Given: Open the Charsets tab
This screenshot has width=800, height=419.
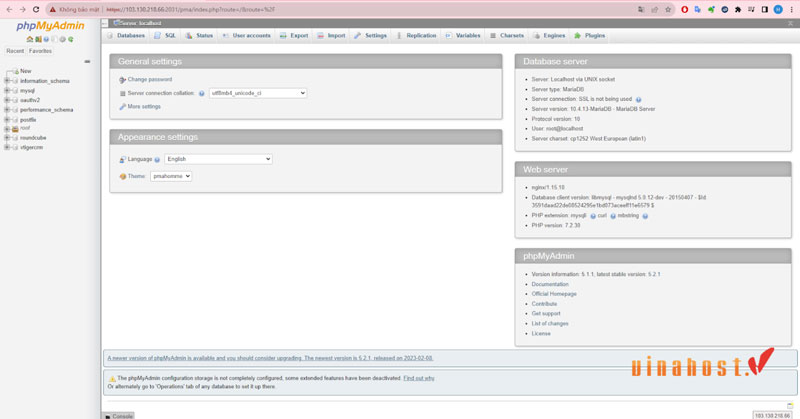Looking at the screenshot, I should pos(507,36).
